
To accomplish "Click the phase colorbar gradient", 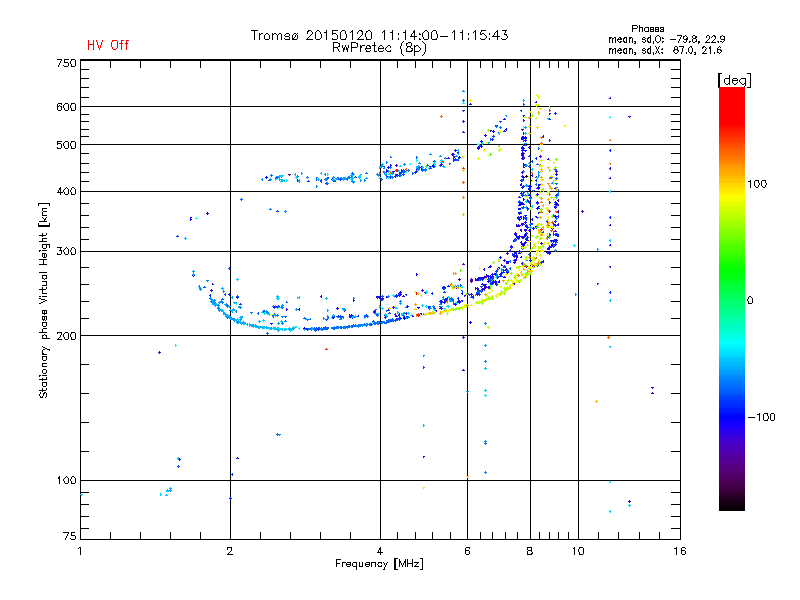I will tap(732, 298).
